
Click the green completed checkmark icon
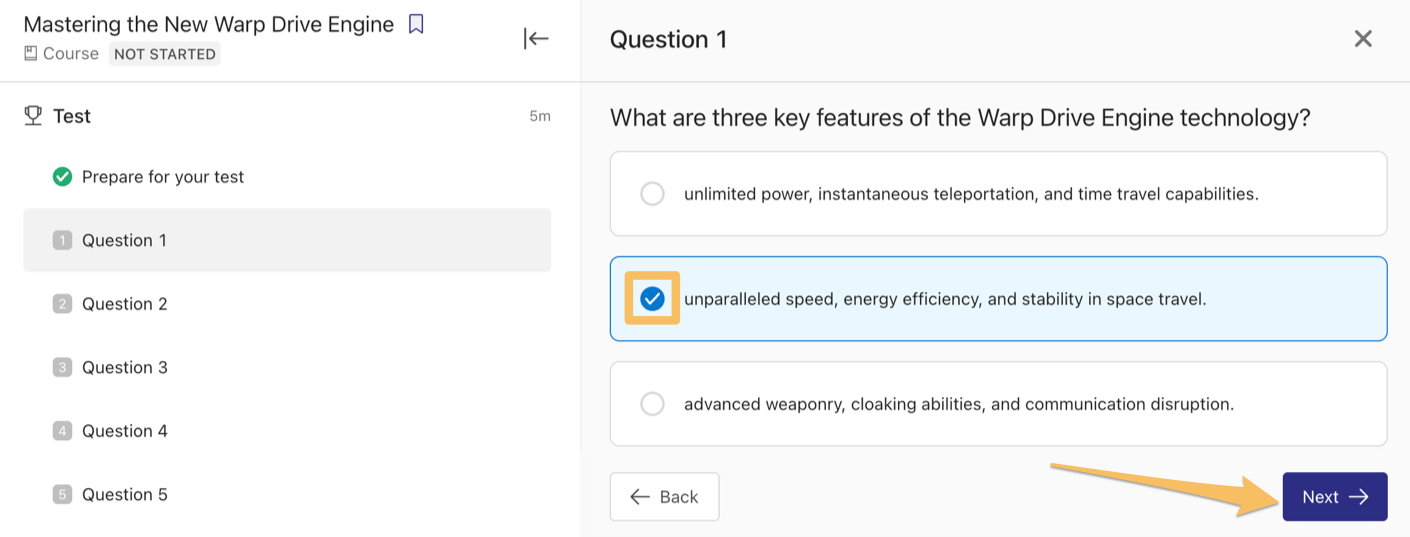tap(62, 177)
